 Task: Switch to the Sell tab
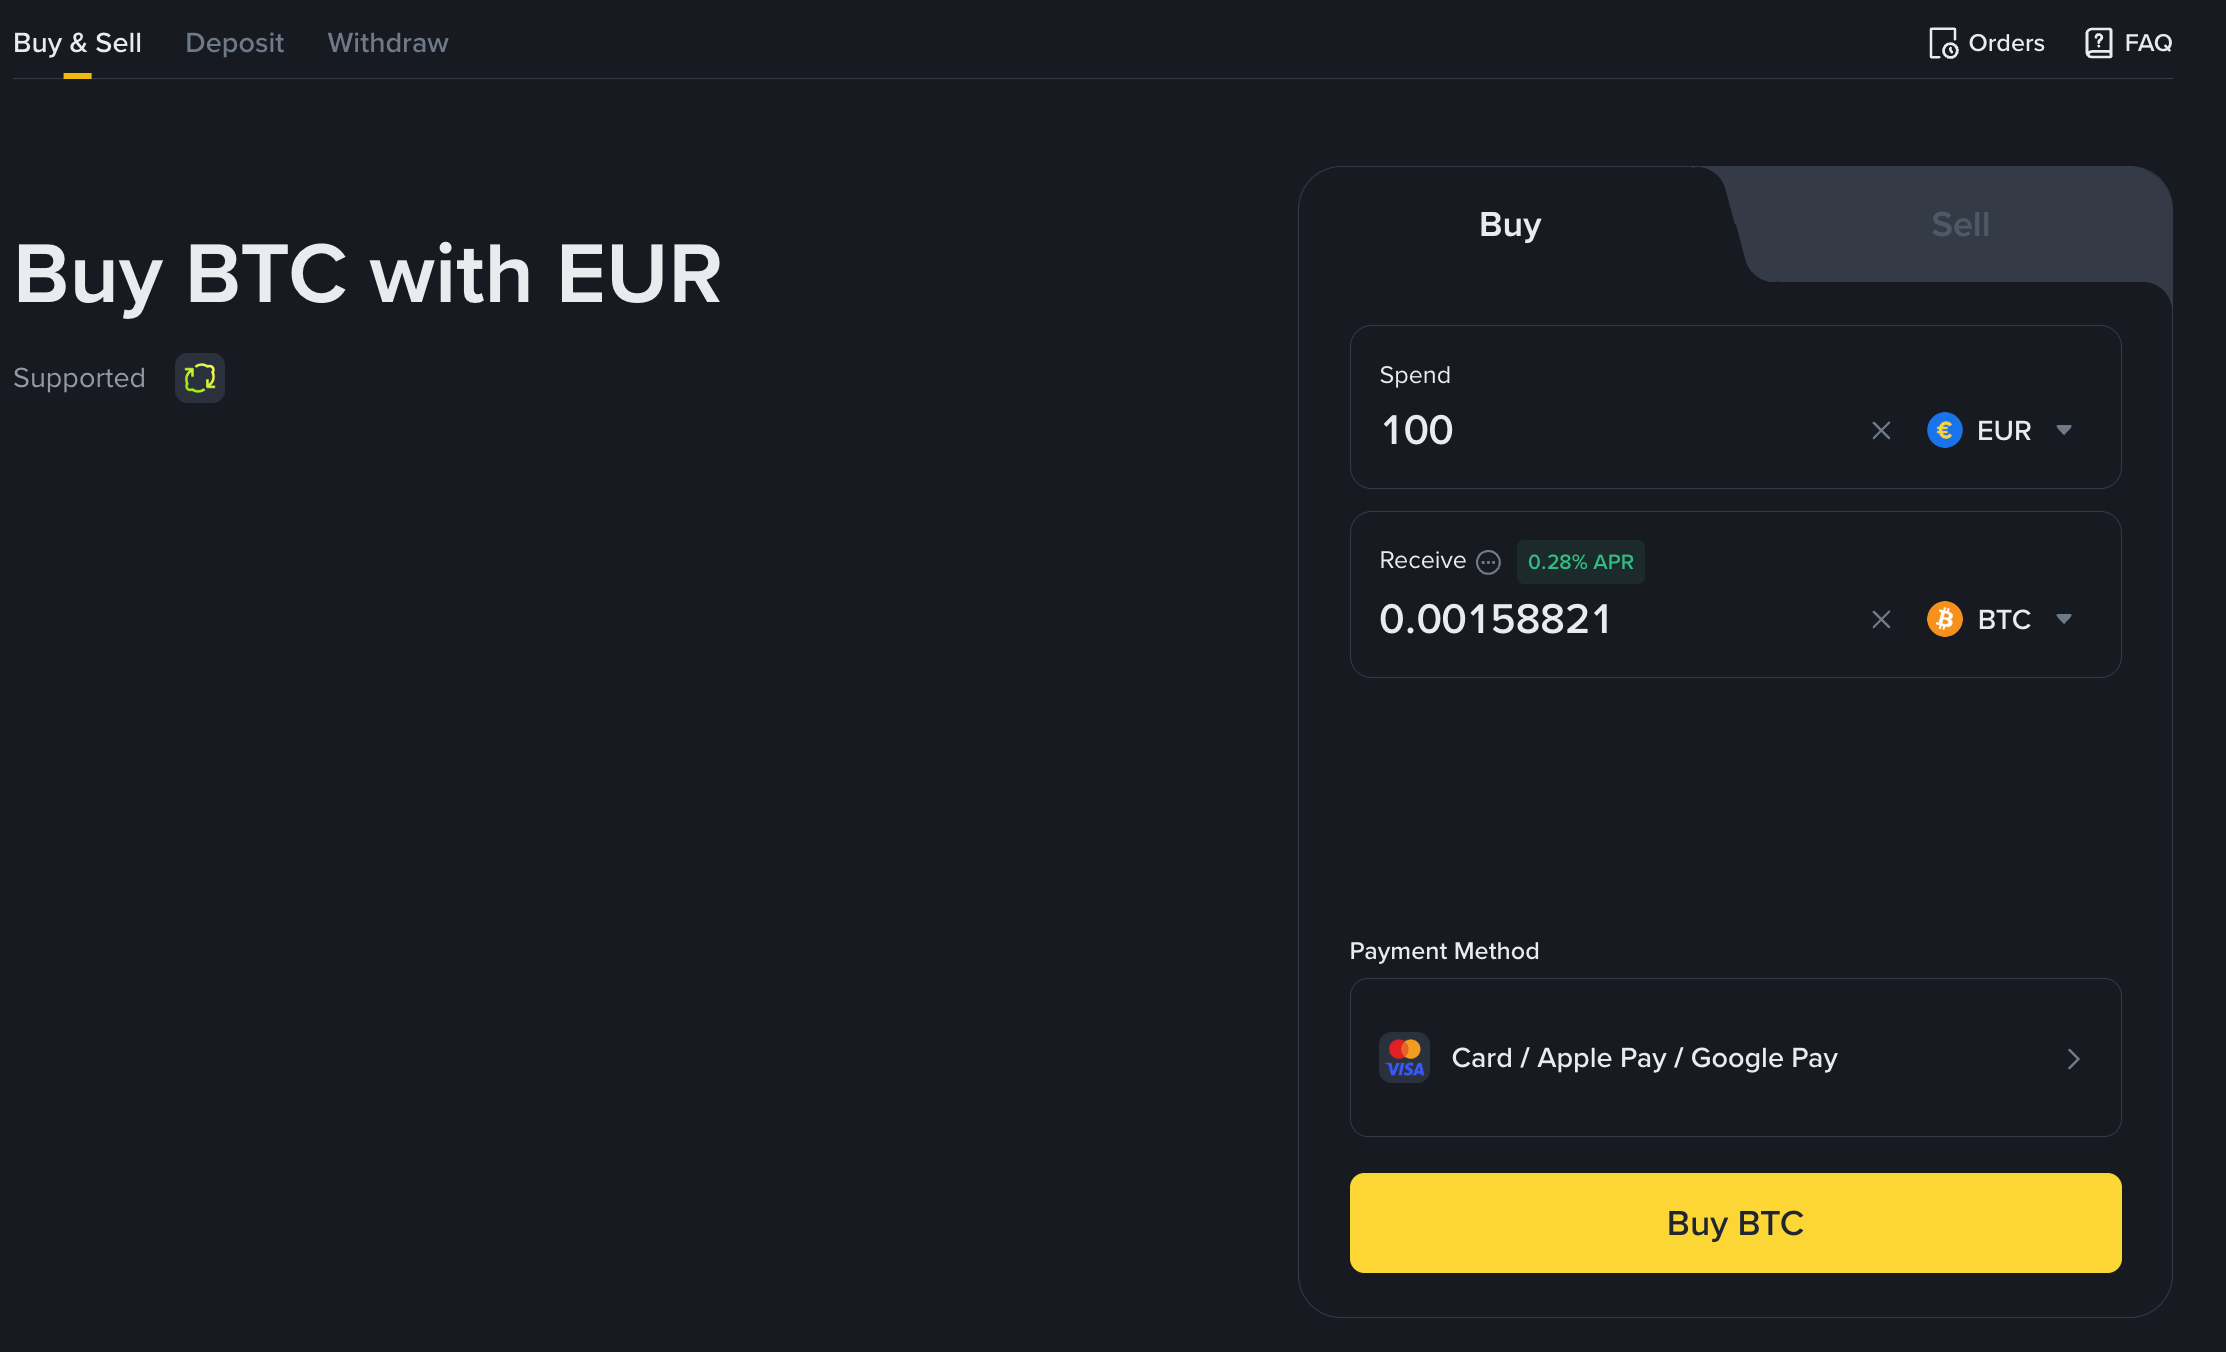click(x=1960, y=225)
